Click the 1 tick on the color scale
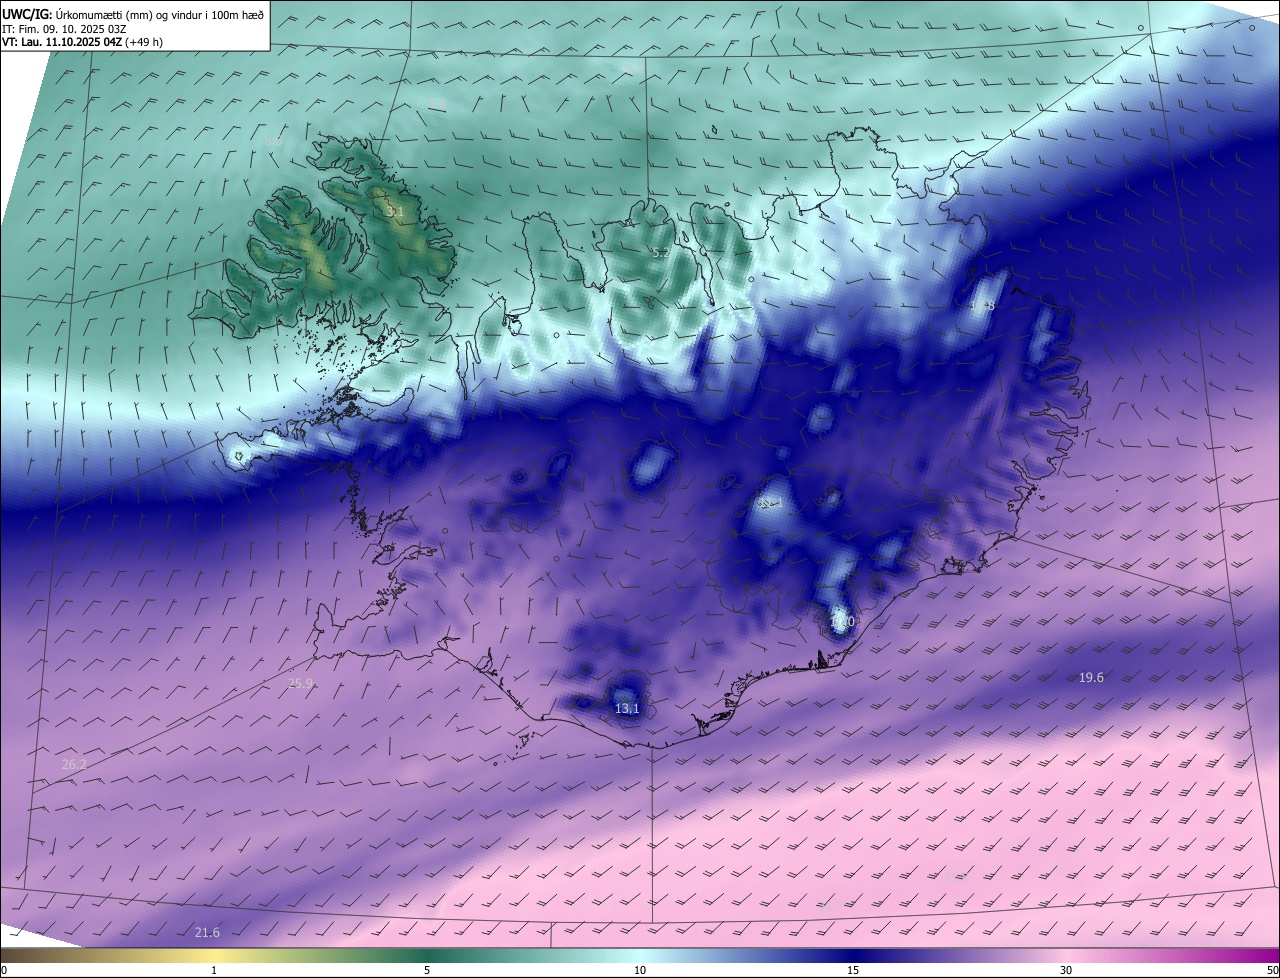Image resolution: width=1280 pixels, height=978 pixels. click(x=214, y=970)
